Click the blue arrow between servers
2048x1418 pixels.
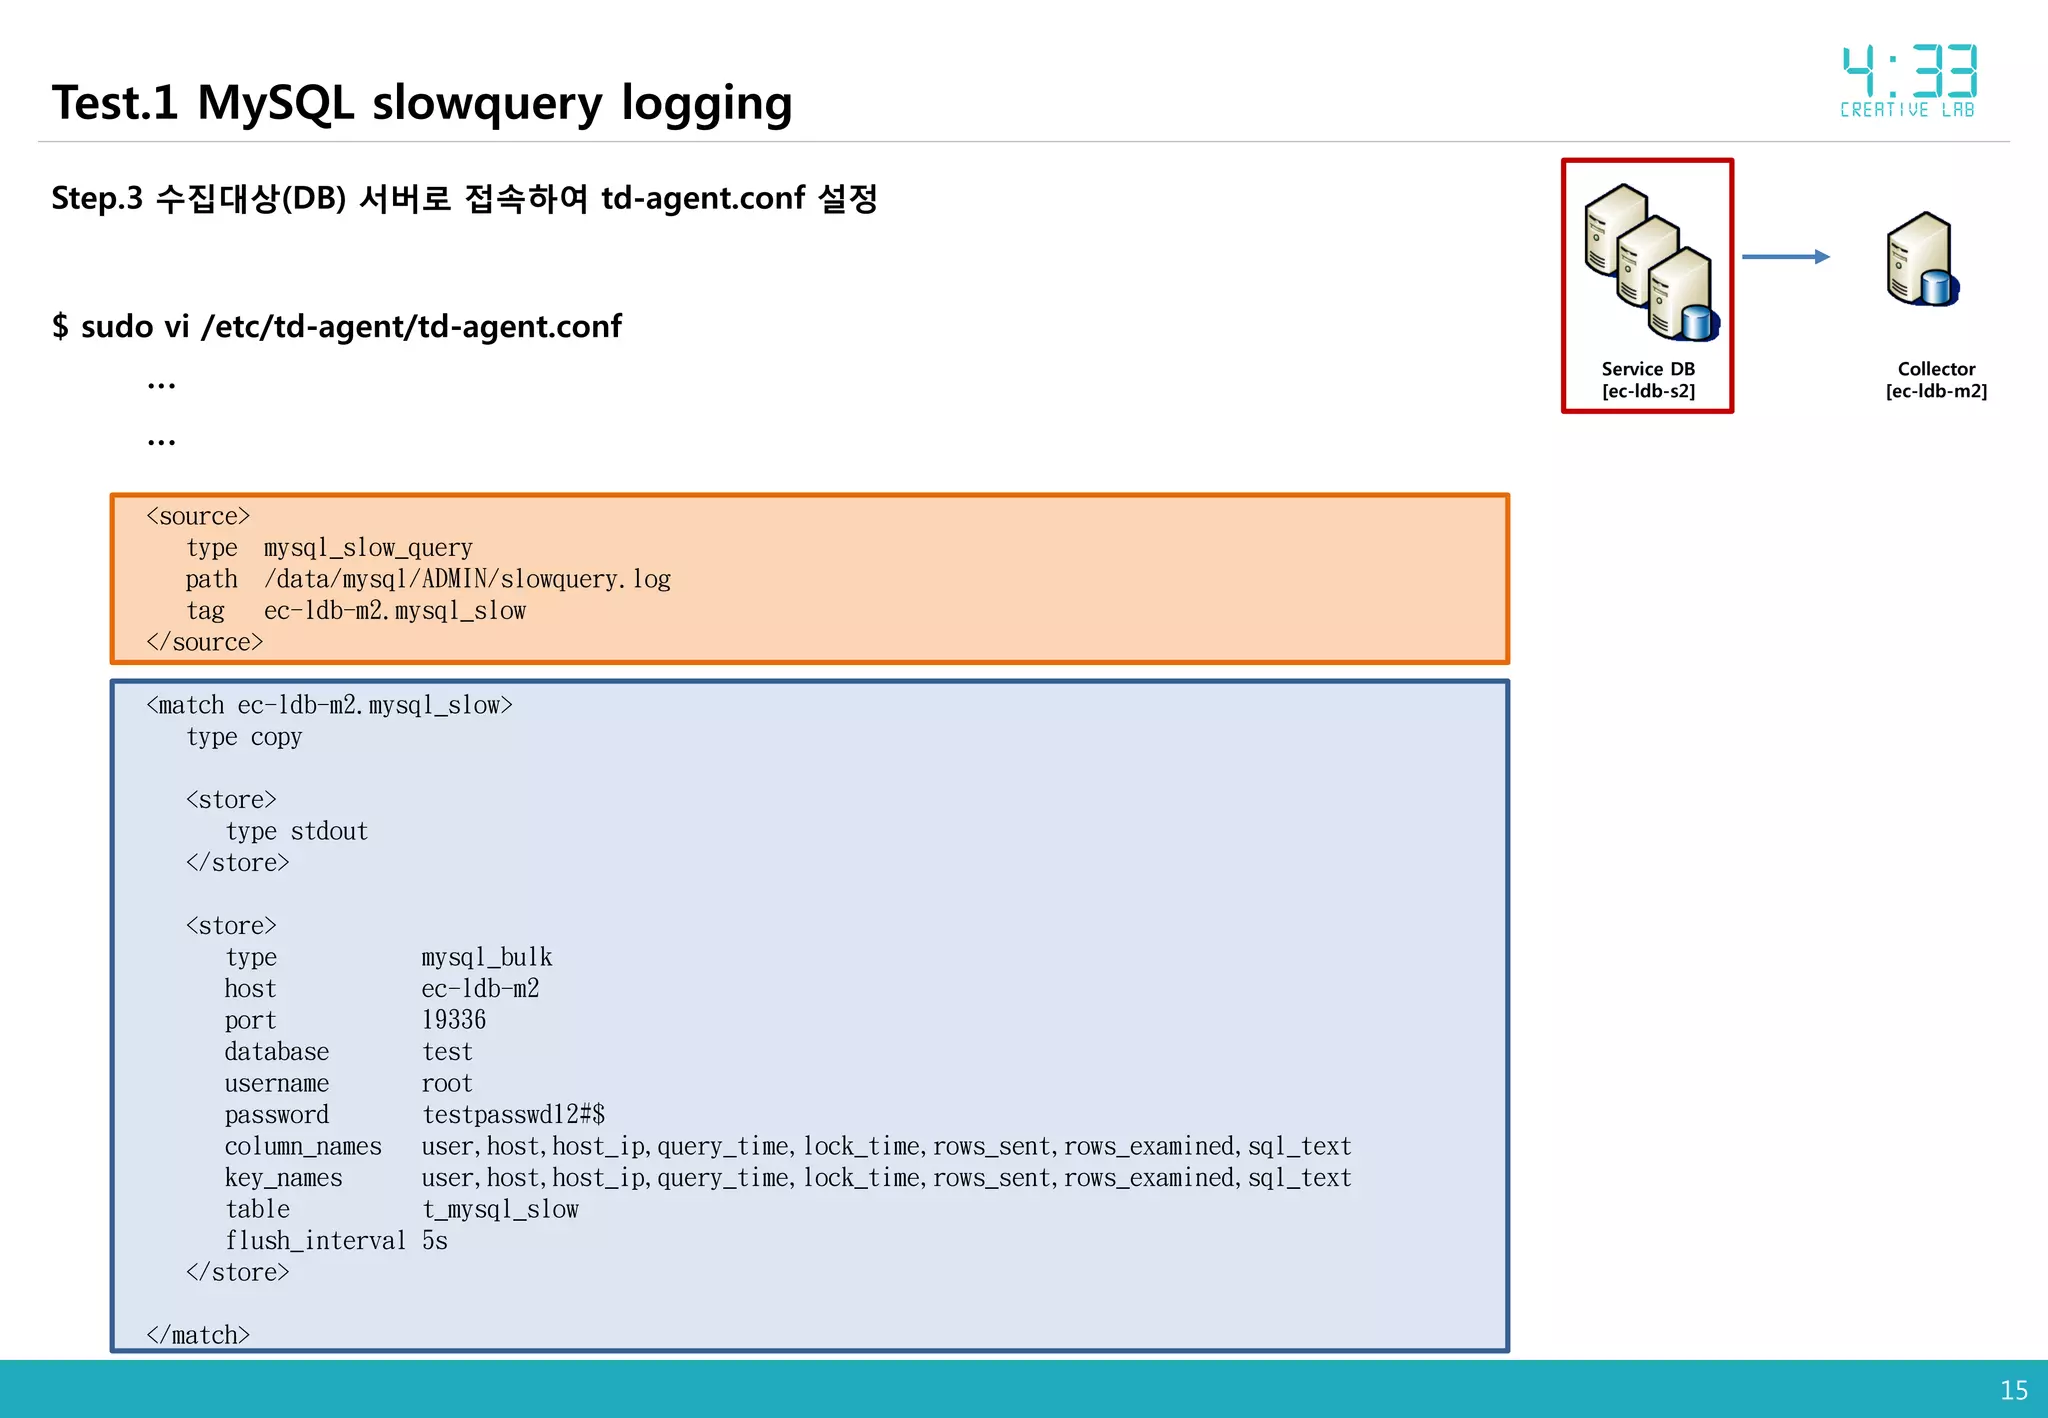[x=1785, y=257]
